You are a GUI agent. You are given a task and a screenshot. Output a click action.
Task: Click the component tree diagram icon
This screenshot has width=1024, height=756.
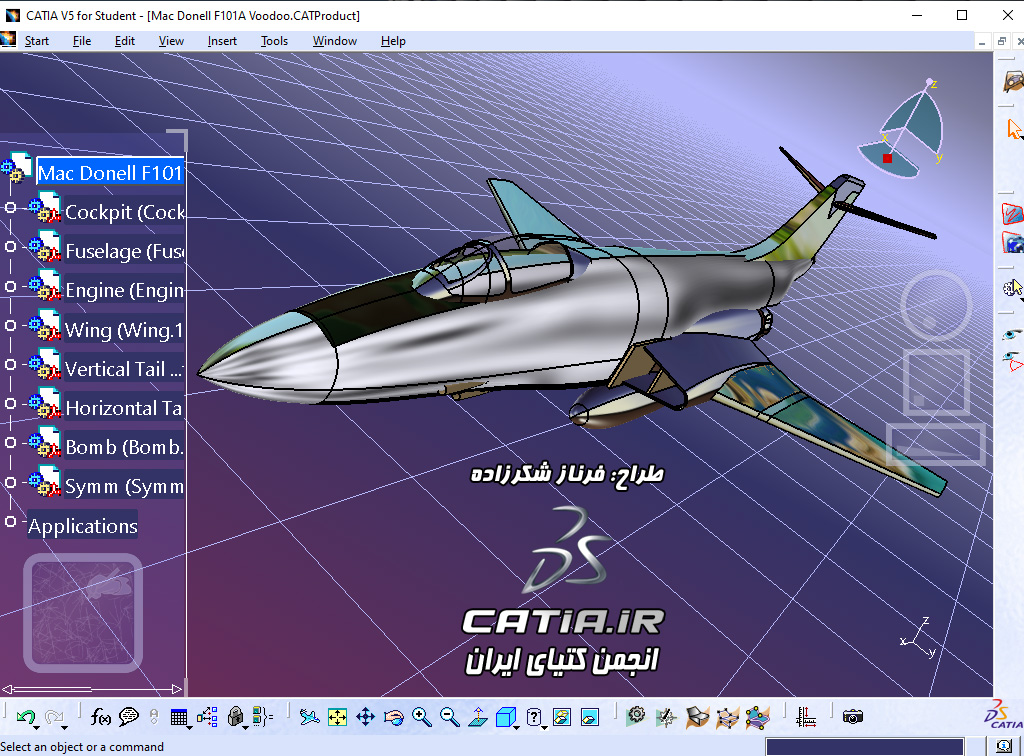click(x=207, y=717)
